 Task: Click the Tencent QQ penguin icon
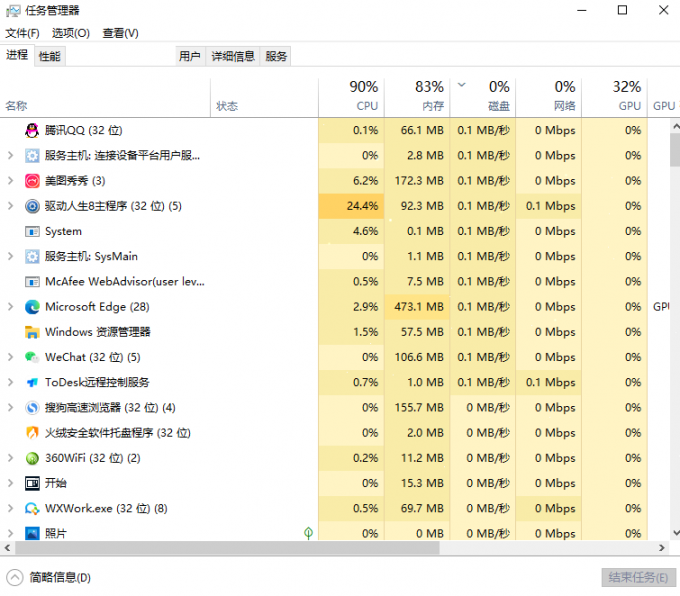tap(32, 130)
